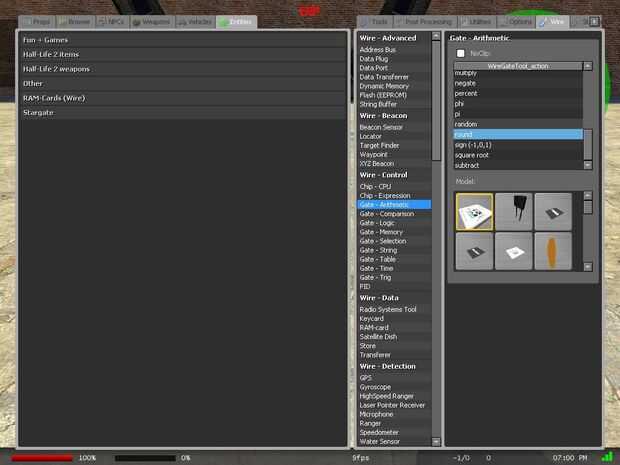The width and height of the screenshot is (620, 465).
Task: Expand the Half-Life 2 items category
Action: 183,55
